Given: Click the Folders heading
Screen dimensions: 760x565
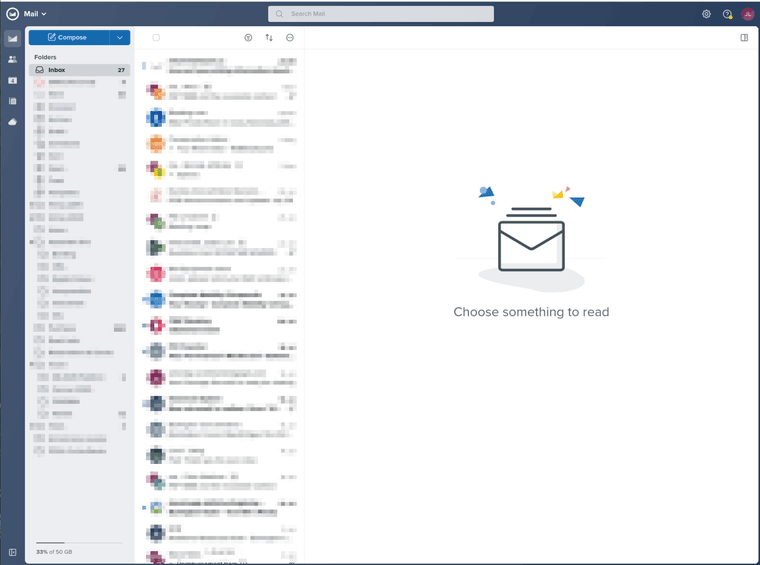Looking at the screenshot, I should click(45, 57).
